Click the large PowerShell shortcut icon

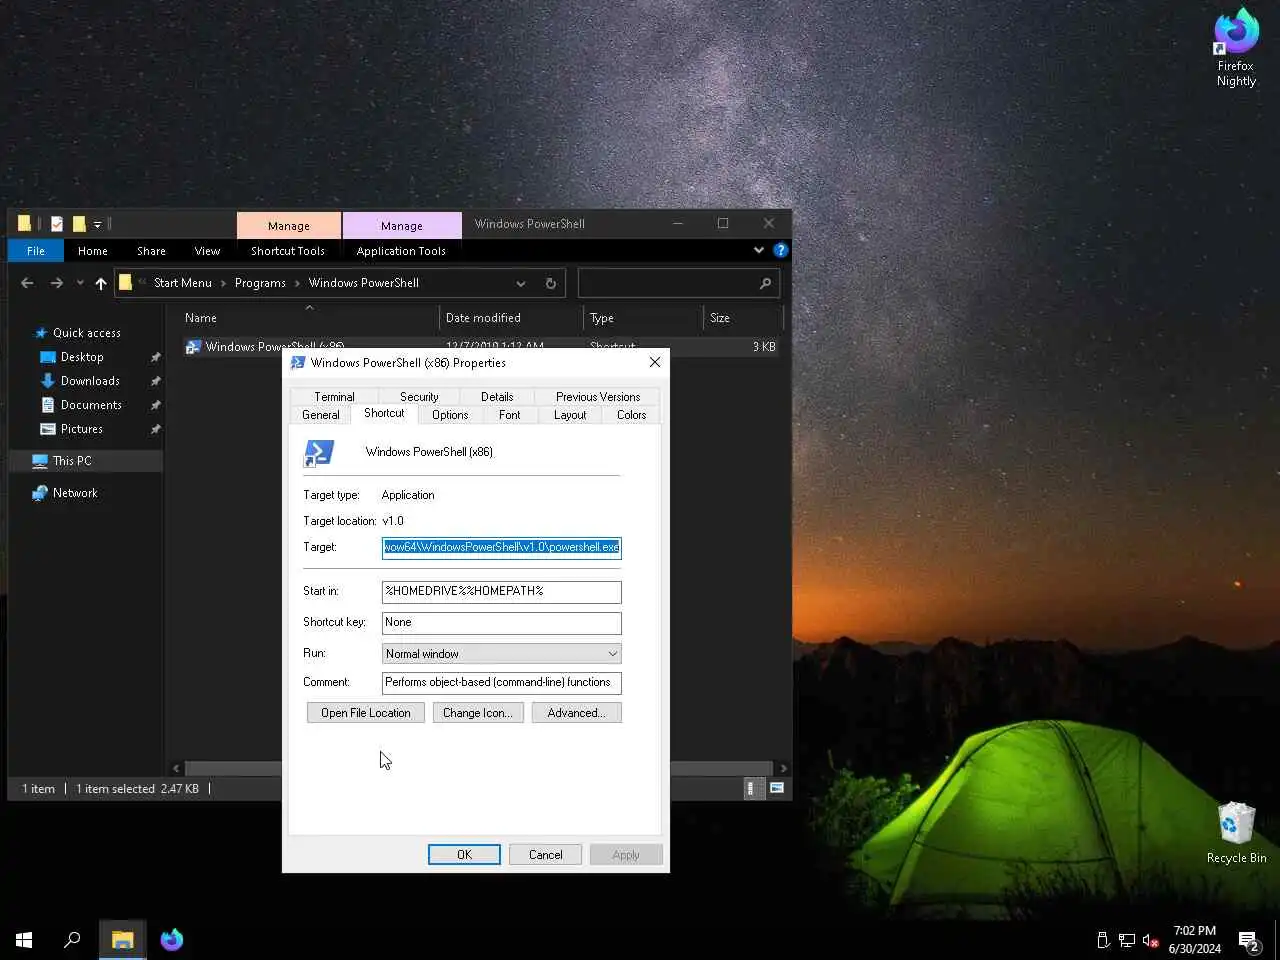coord(319,453)
